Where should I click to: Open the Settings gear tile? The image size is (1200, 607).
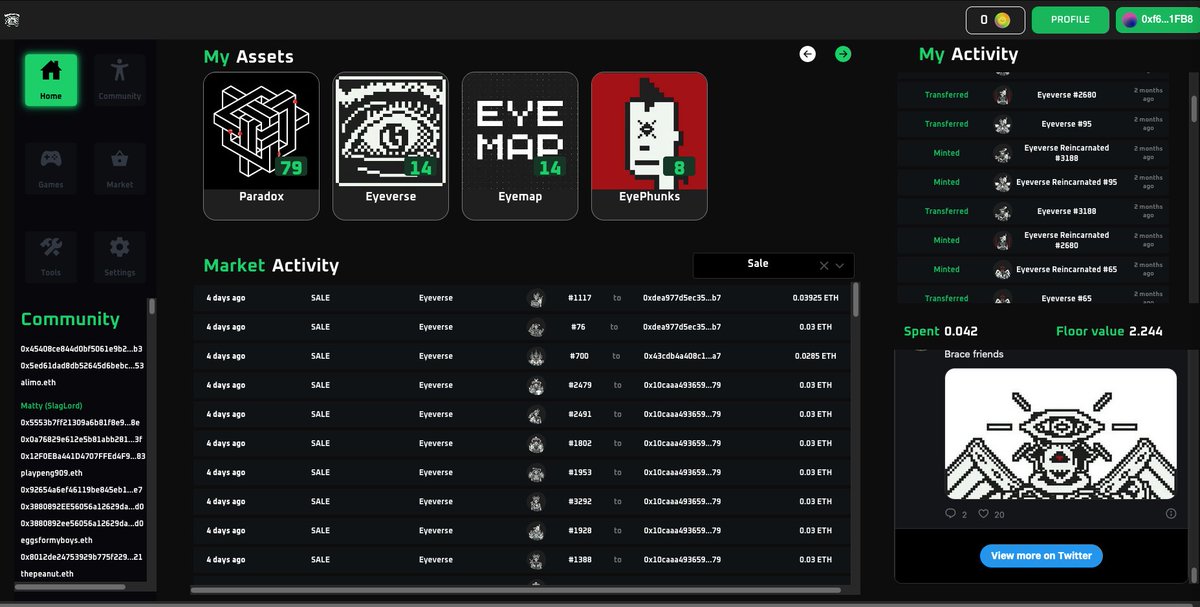pyautogui.click(x=120, y=256)
